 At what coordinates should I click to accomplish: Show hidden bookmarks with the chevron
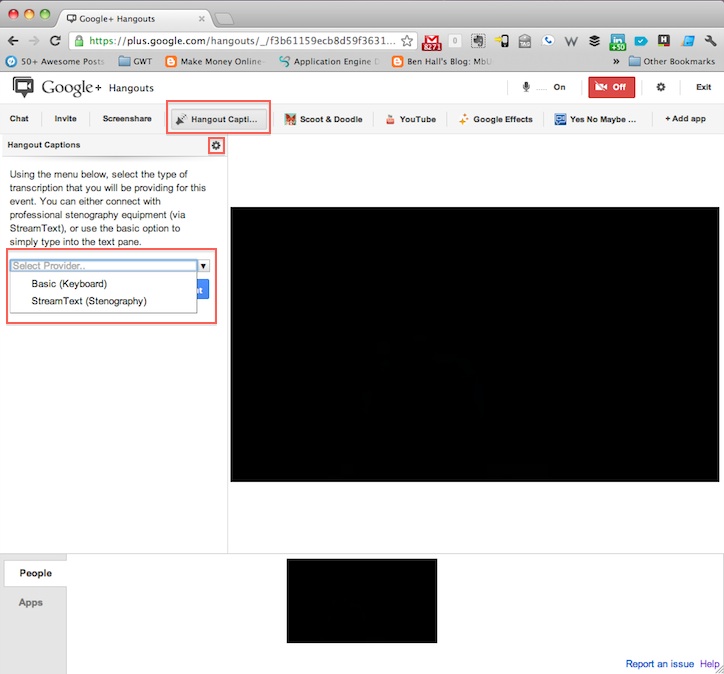click(616, 61)
